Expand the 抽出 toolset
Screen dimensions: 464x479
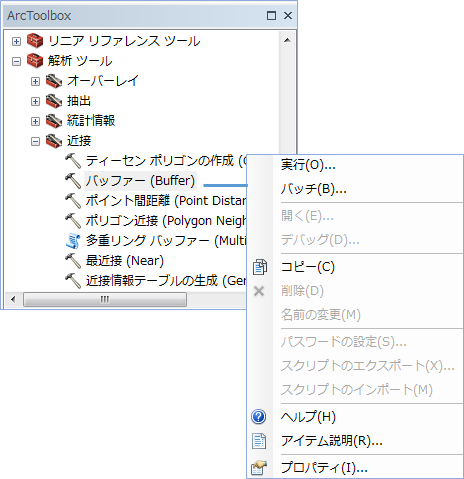coord(35,101)
